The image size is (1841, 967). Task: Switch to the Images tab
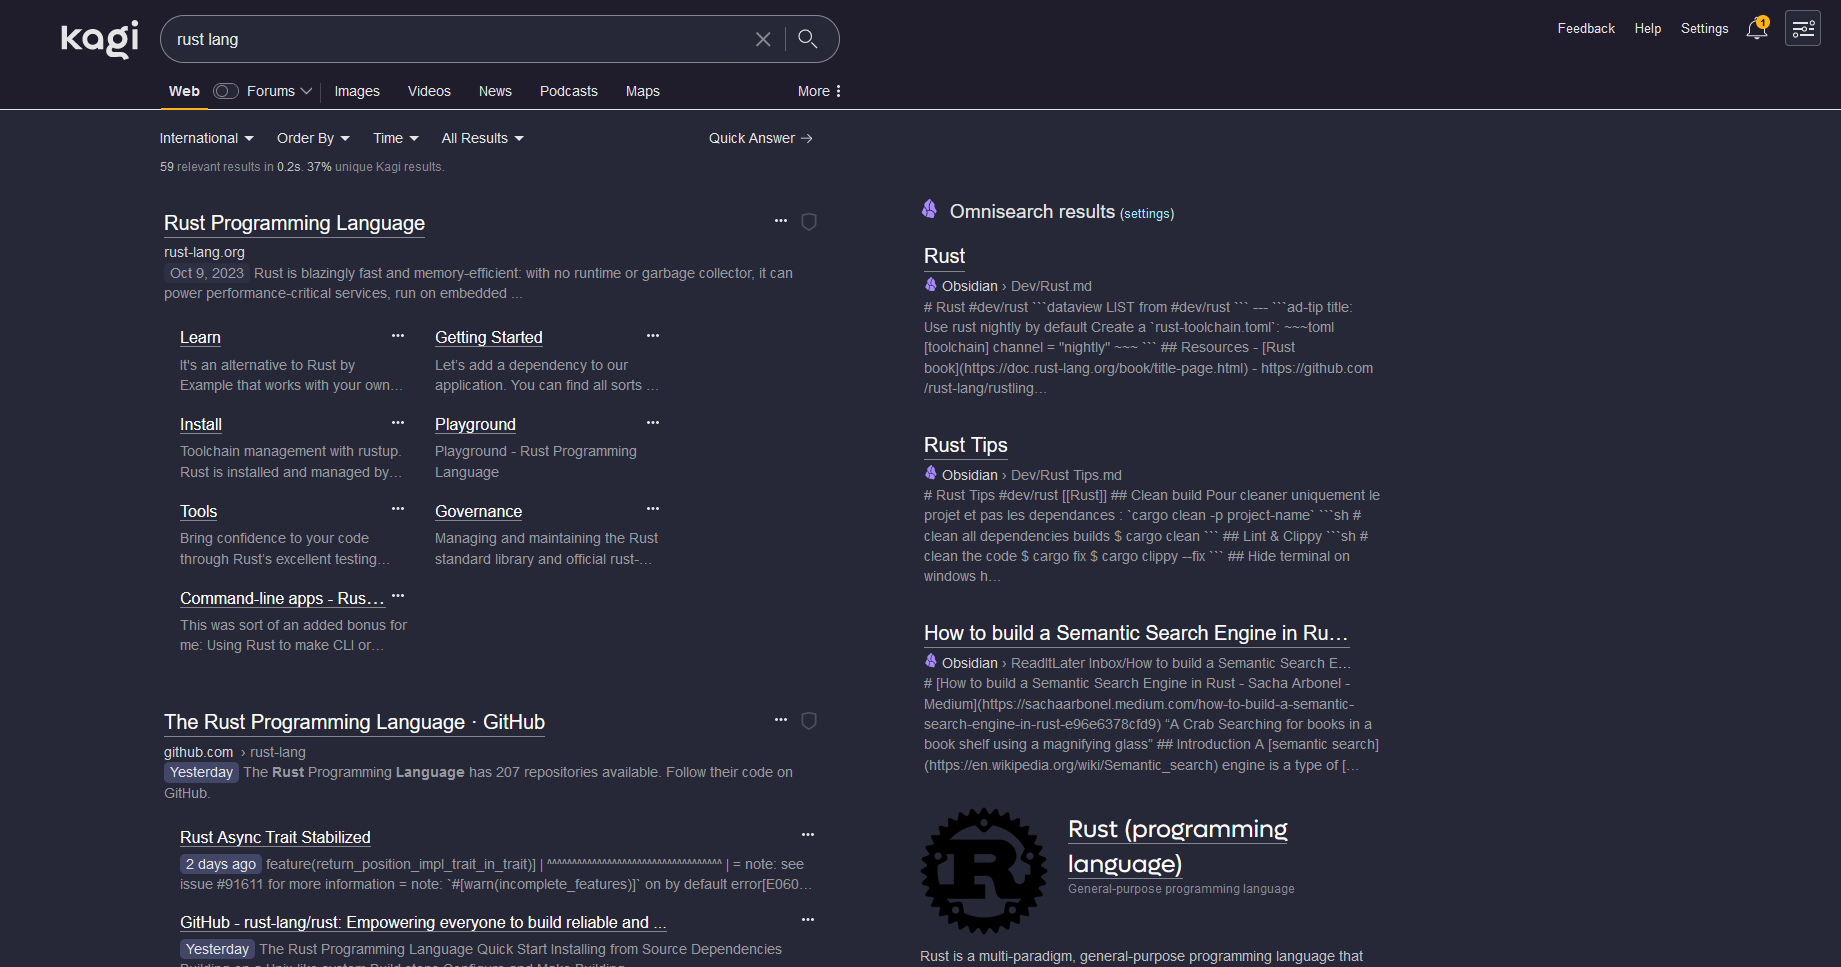(x=357, y=91)
